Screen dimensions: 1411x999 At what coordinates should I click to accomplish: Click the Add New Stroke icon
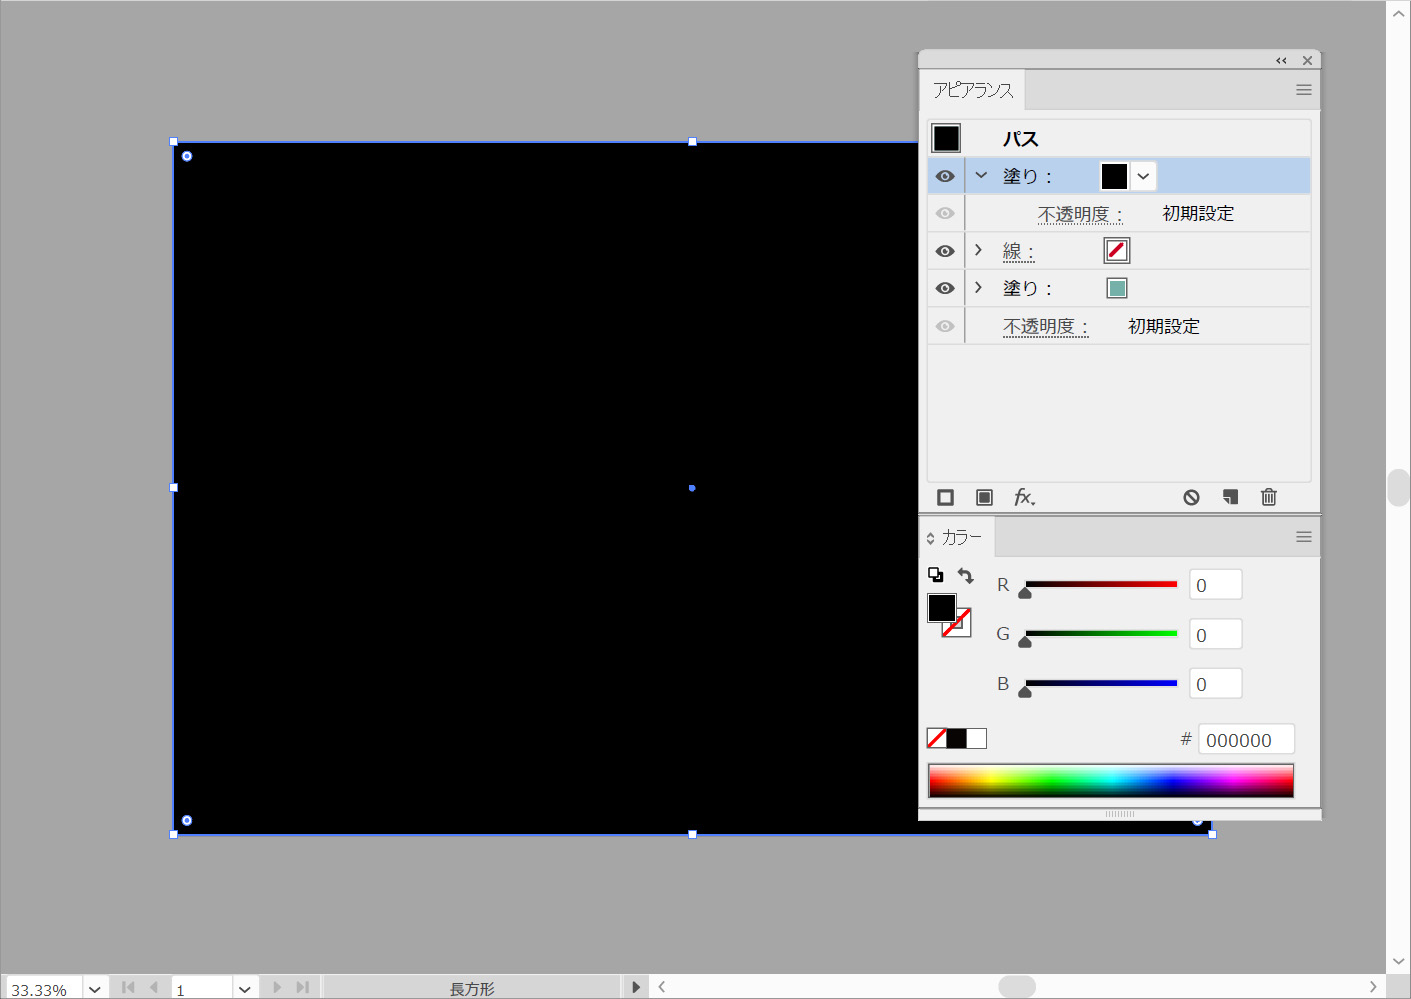point(945,497)
